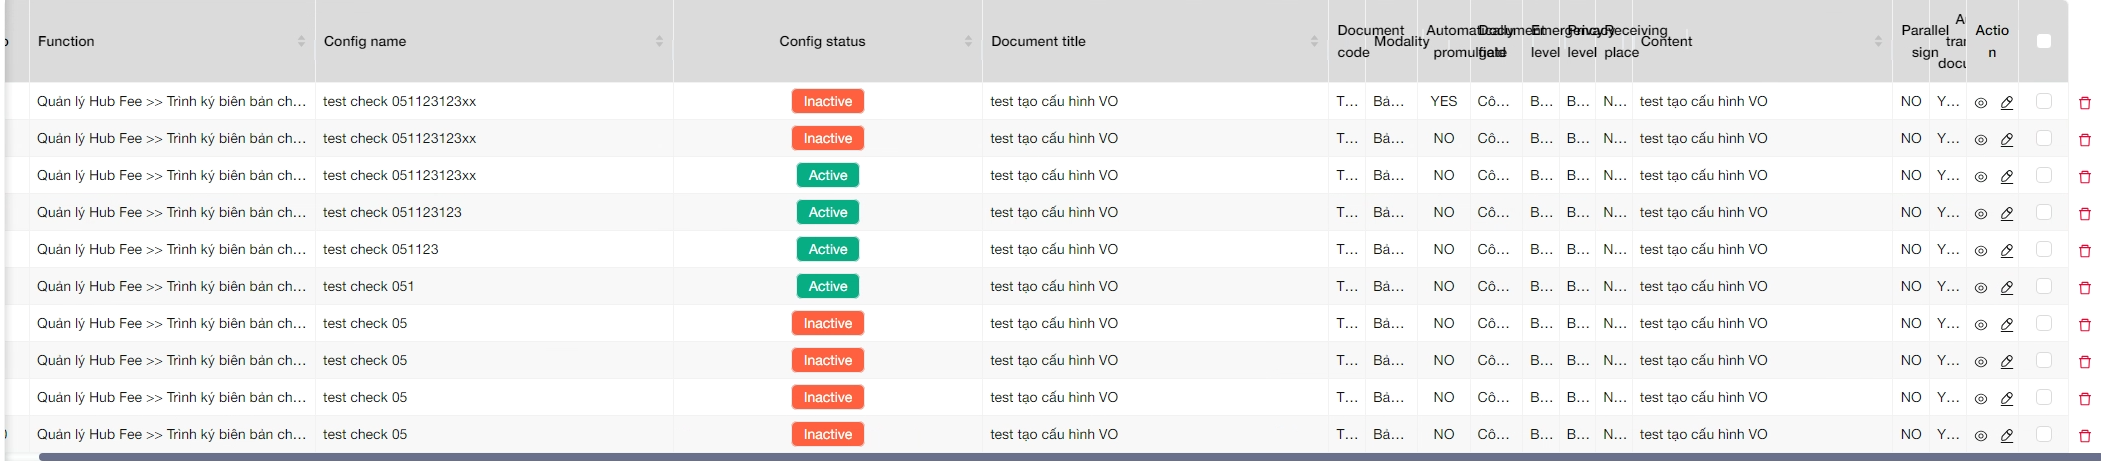Click Active badge of test check 051
The image size is (2101, 463).
[827, 286]
